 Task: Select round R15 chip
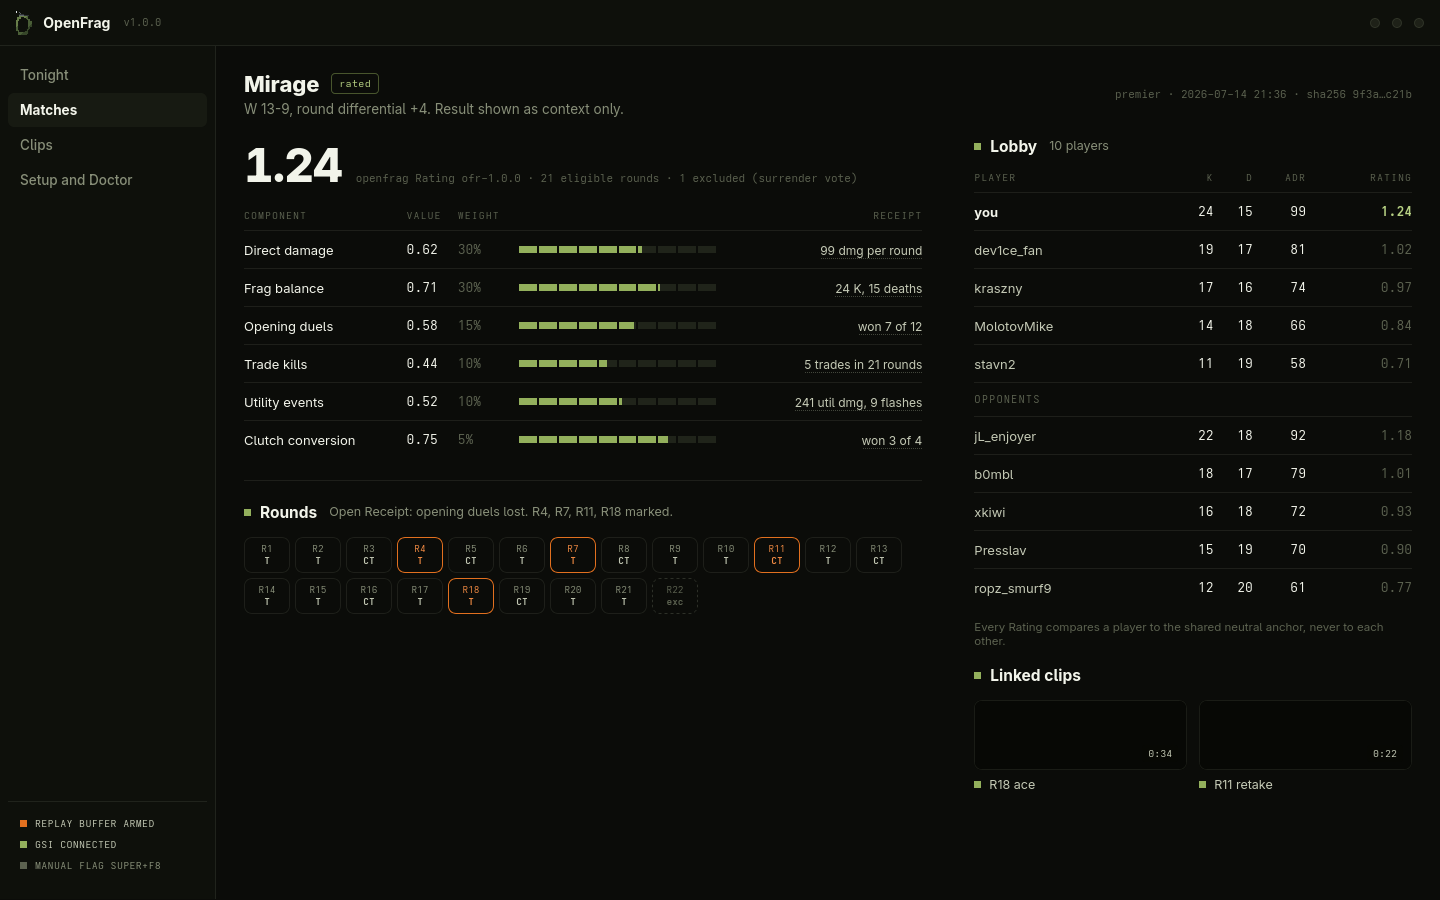pyautogui.click(x=318, y=596)
